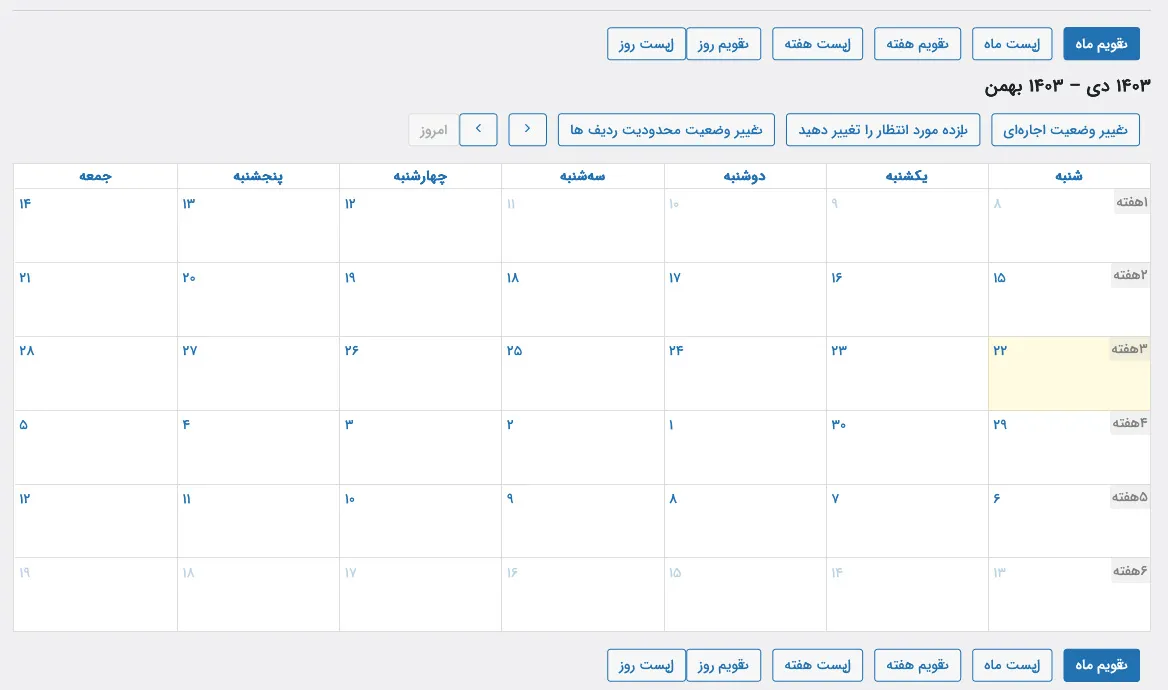1168x690 pixels.
Task: Select لیست روز below the calendar
Action: pyautogui.click(x=647, y=665)
